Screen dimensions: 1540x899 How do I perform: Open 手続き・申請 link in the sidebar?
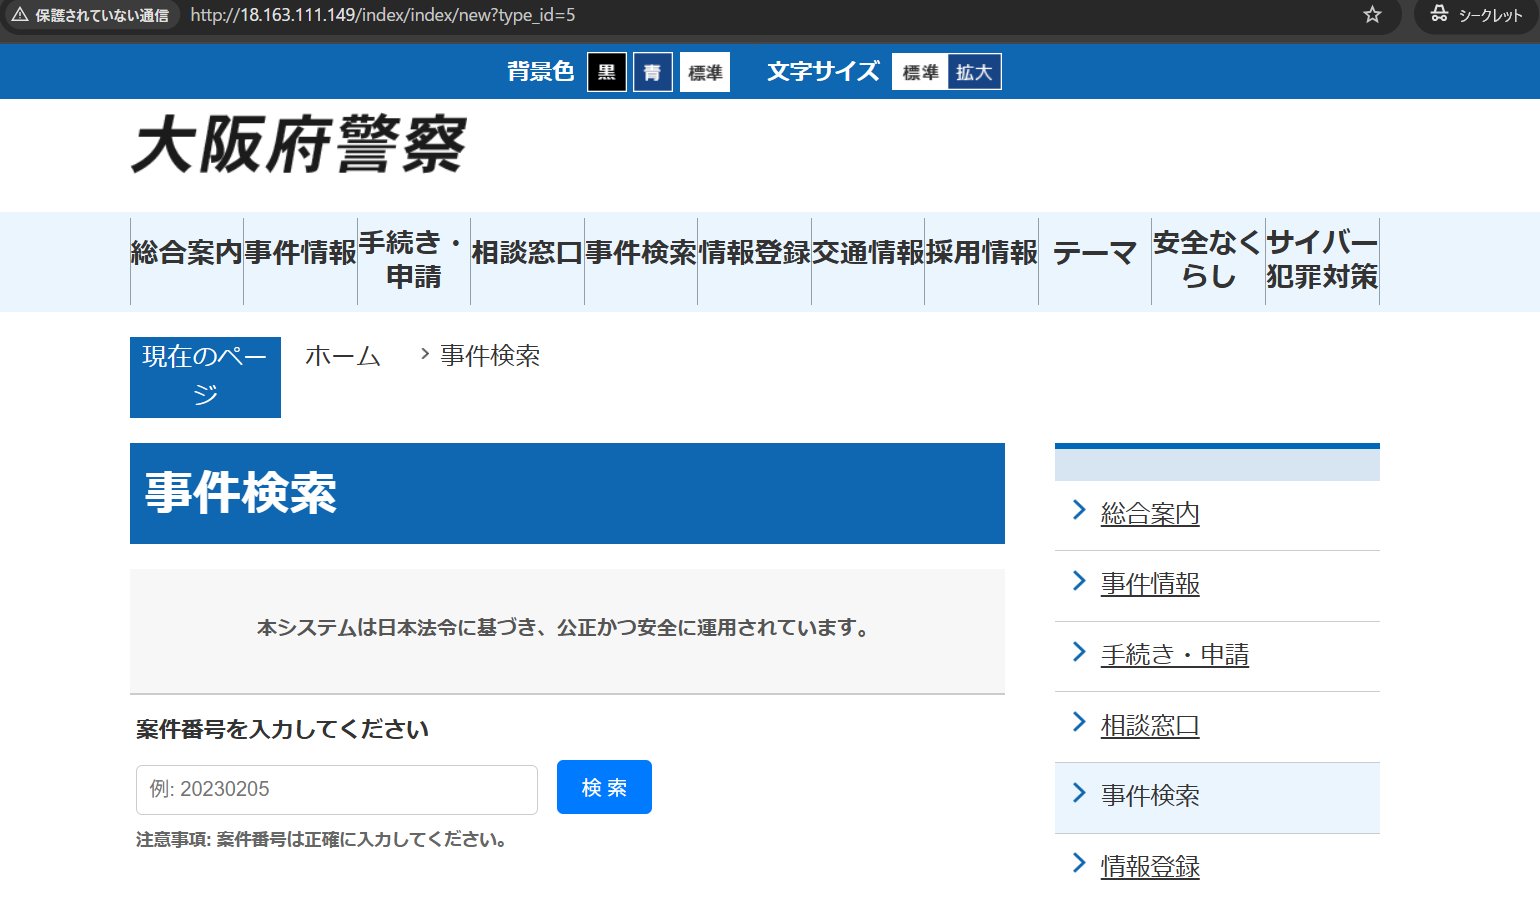pyautogui.click(x=1175, y=654)
